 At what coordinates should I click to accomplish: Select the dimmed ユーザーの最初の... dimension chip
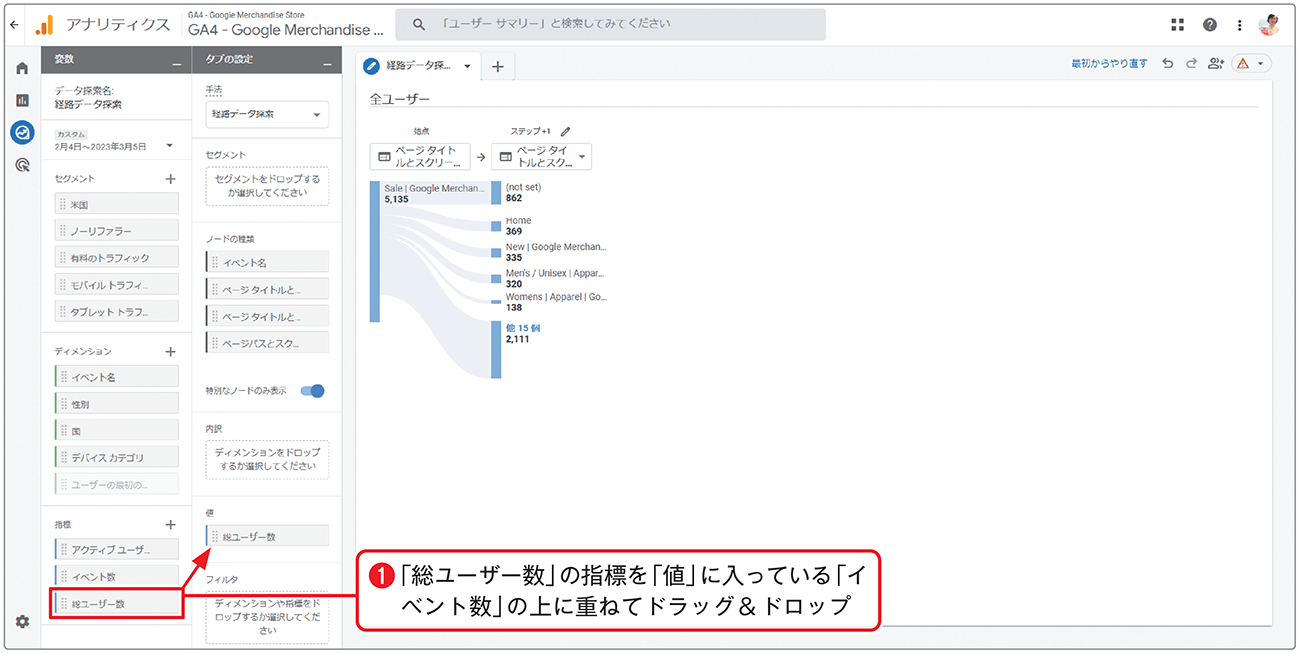pos(116,485)
